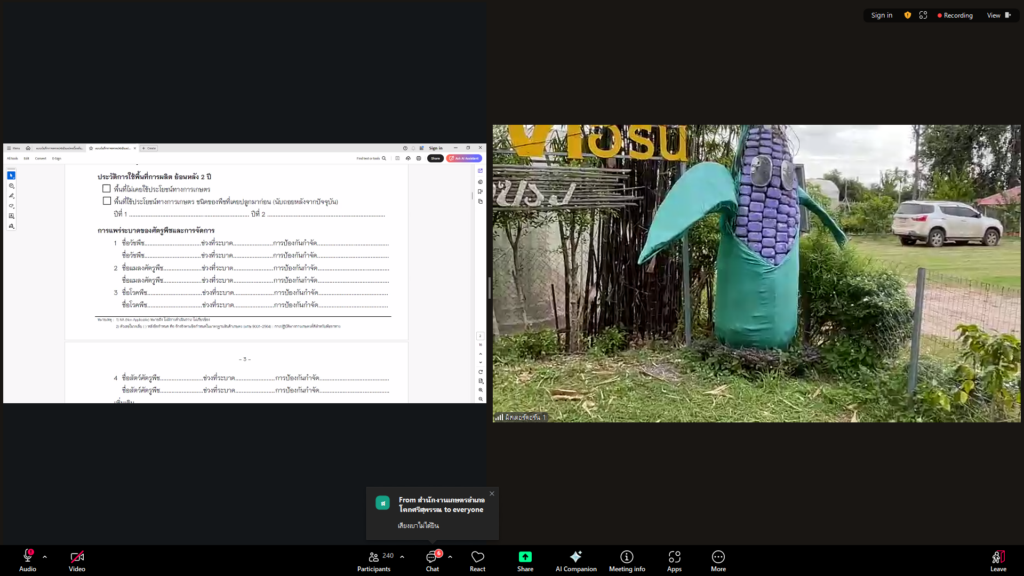Expand audio options arrow next to Audio
Image resolution: width=1024 pixels, height=576 pixels.
click(x=44, y=557)
